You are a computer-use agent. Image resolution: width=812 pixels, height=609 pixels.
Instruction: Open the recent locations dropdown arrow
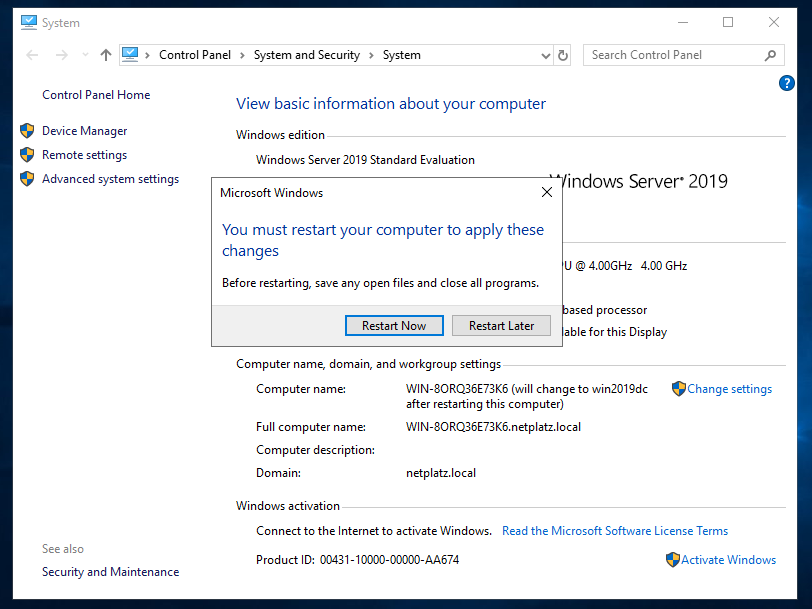coord(85,55)
